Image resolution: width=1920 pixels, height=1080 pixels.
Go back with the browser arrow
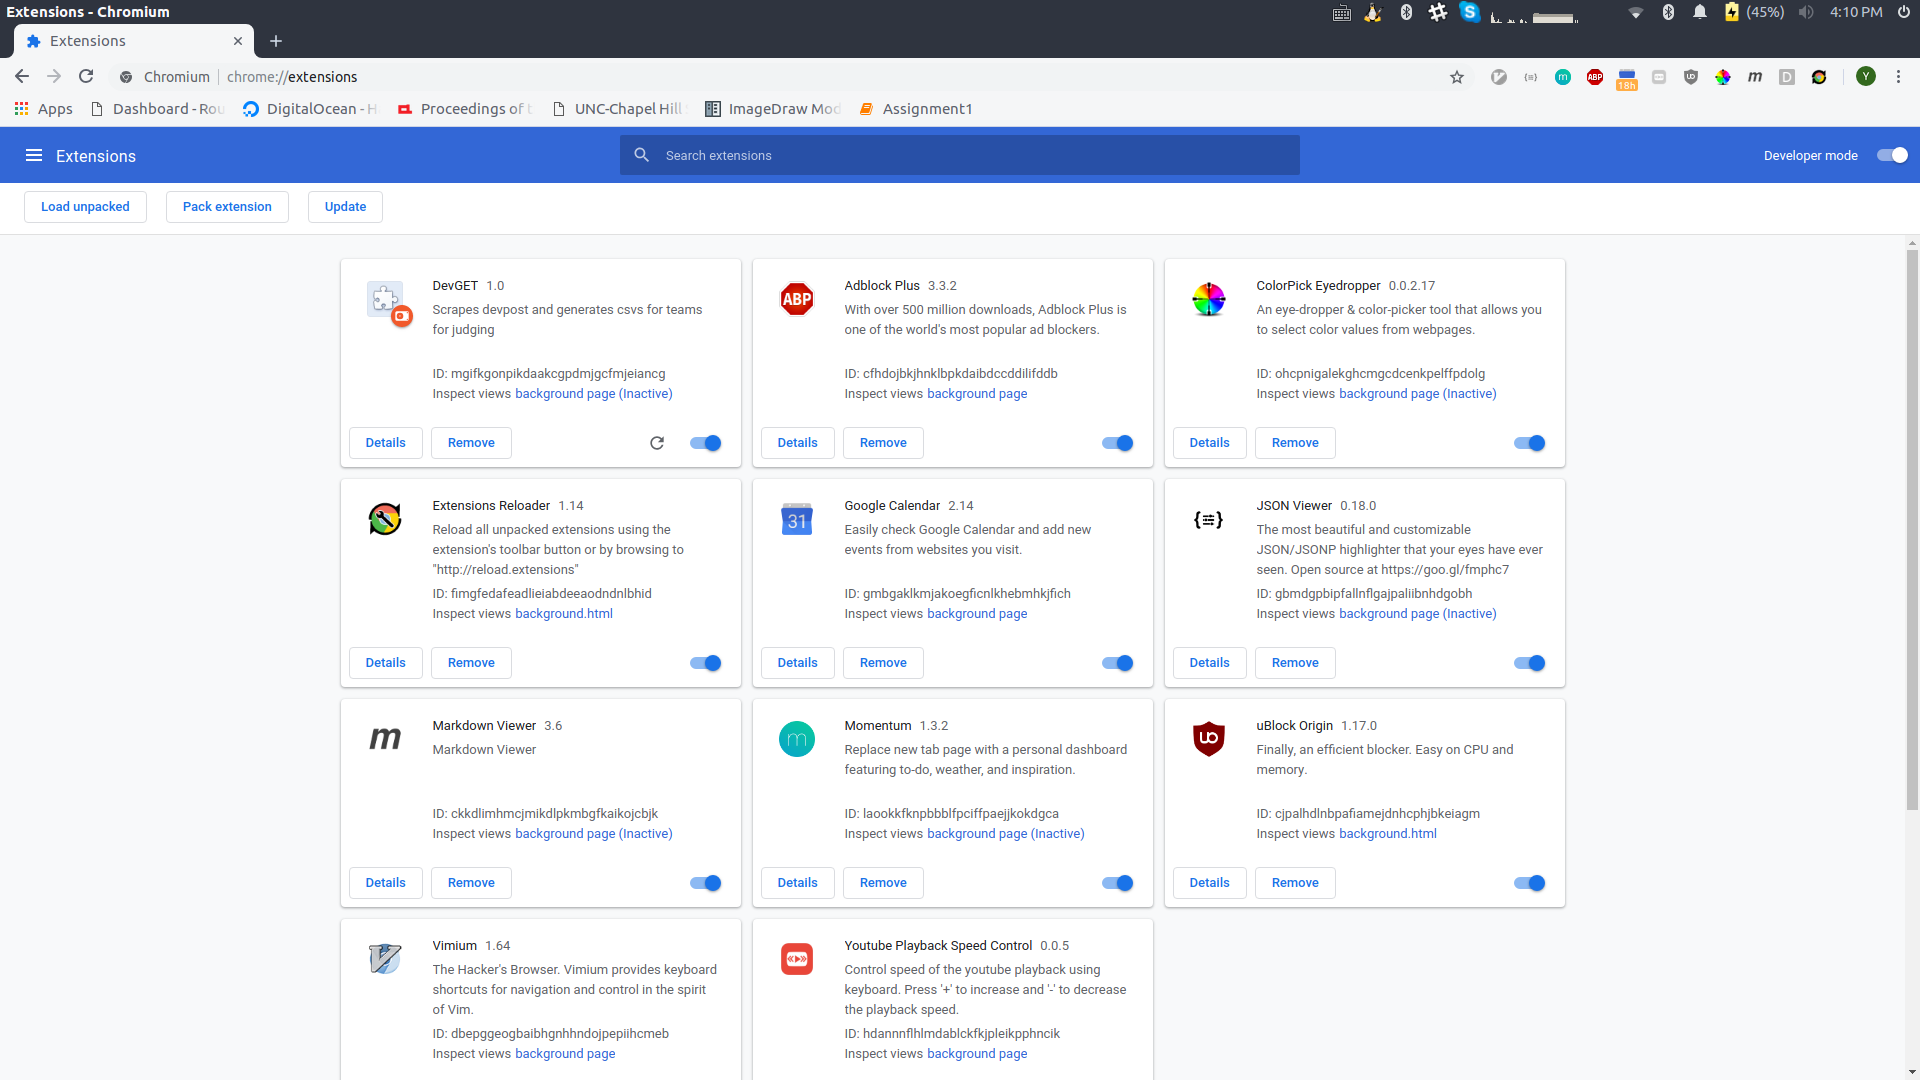[22, 77]
